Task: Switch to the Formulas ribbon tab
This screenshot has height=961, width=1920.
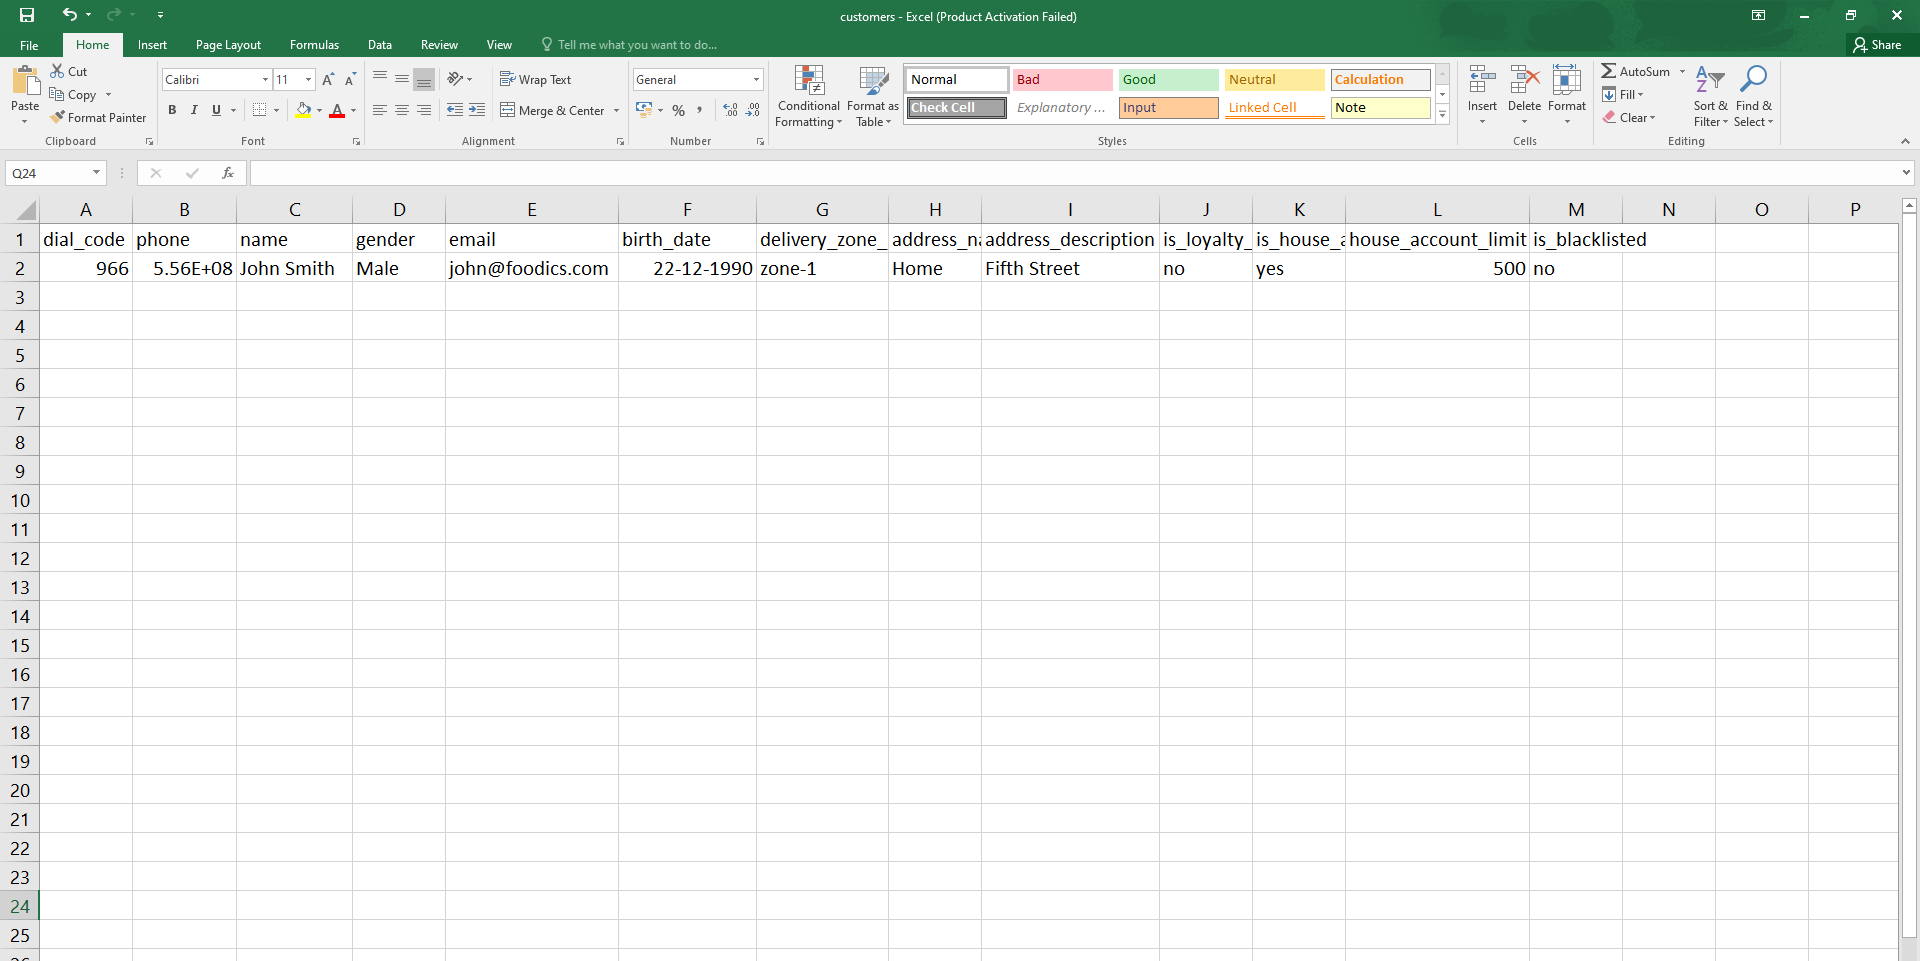Action: [x=314, y=45]
